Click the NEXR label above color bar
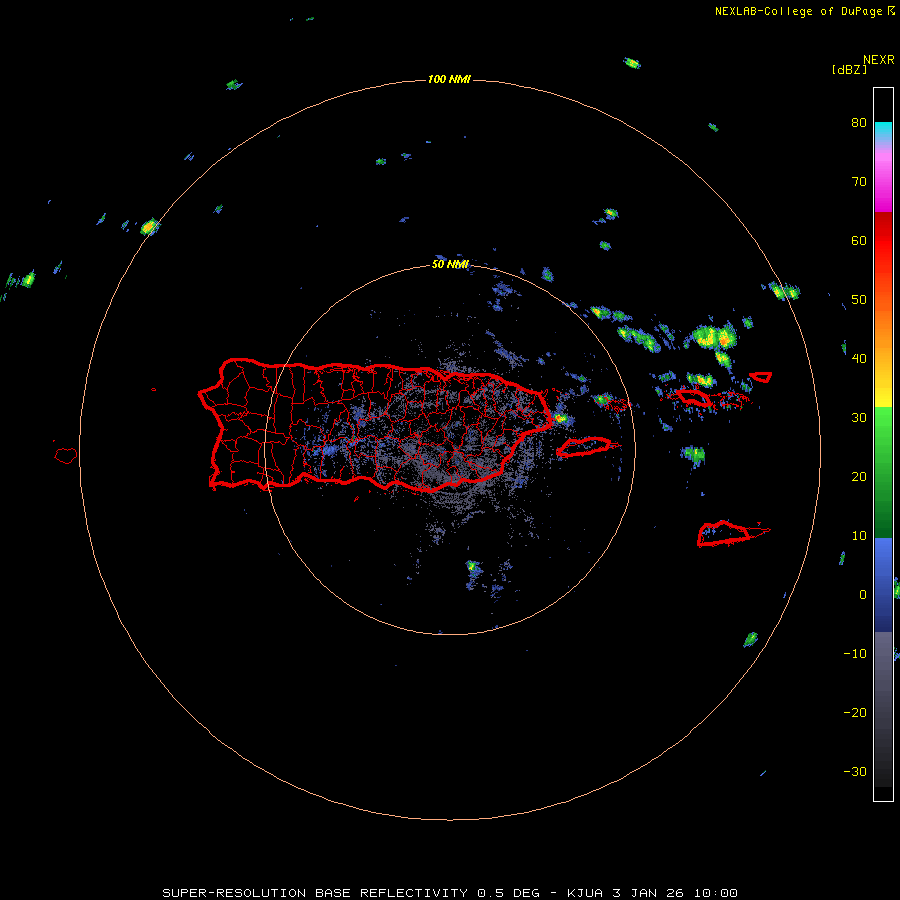The width and height of the screenshot is (900, 900). (879, 60)
